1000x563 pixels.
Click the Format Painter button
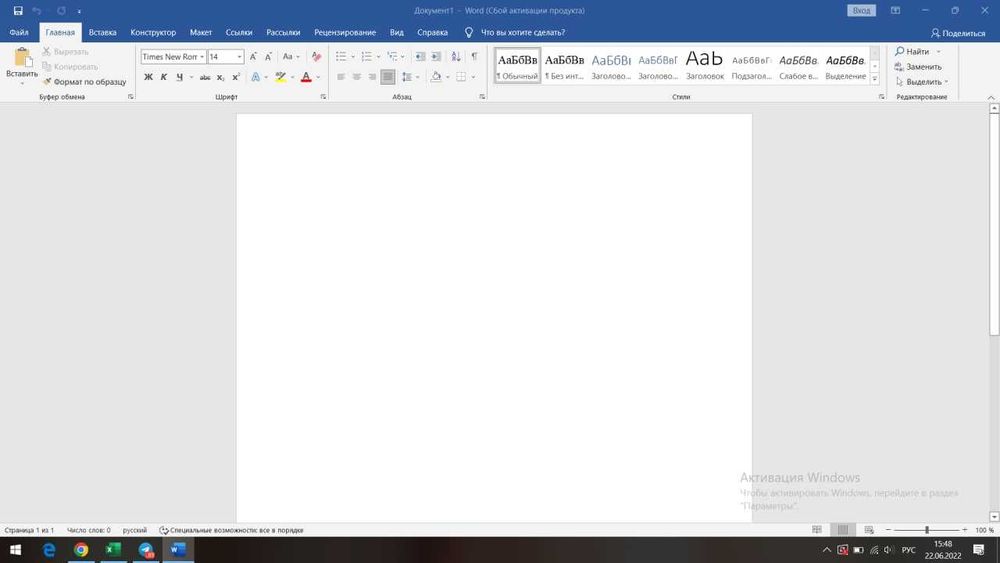84,82
